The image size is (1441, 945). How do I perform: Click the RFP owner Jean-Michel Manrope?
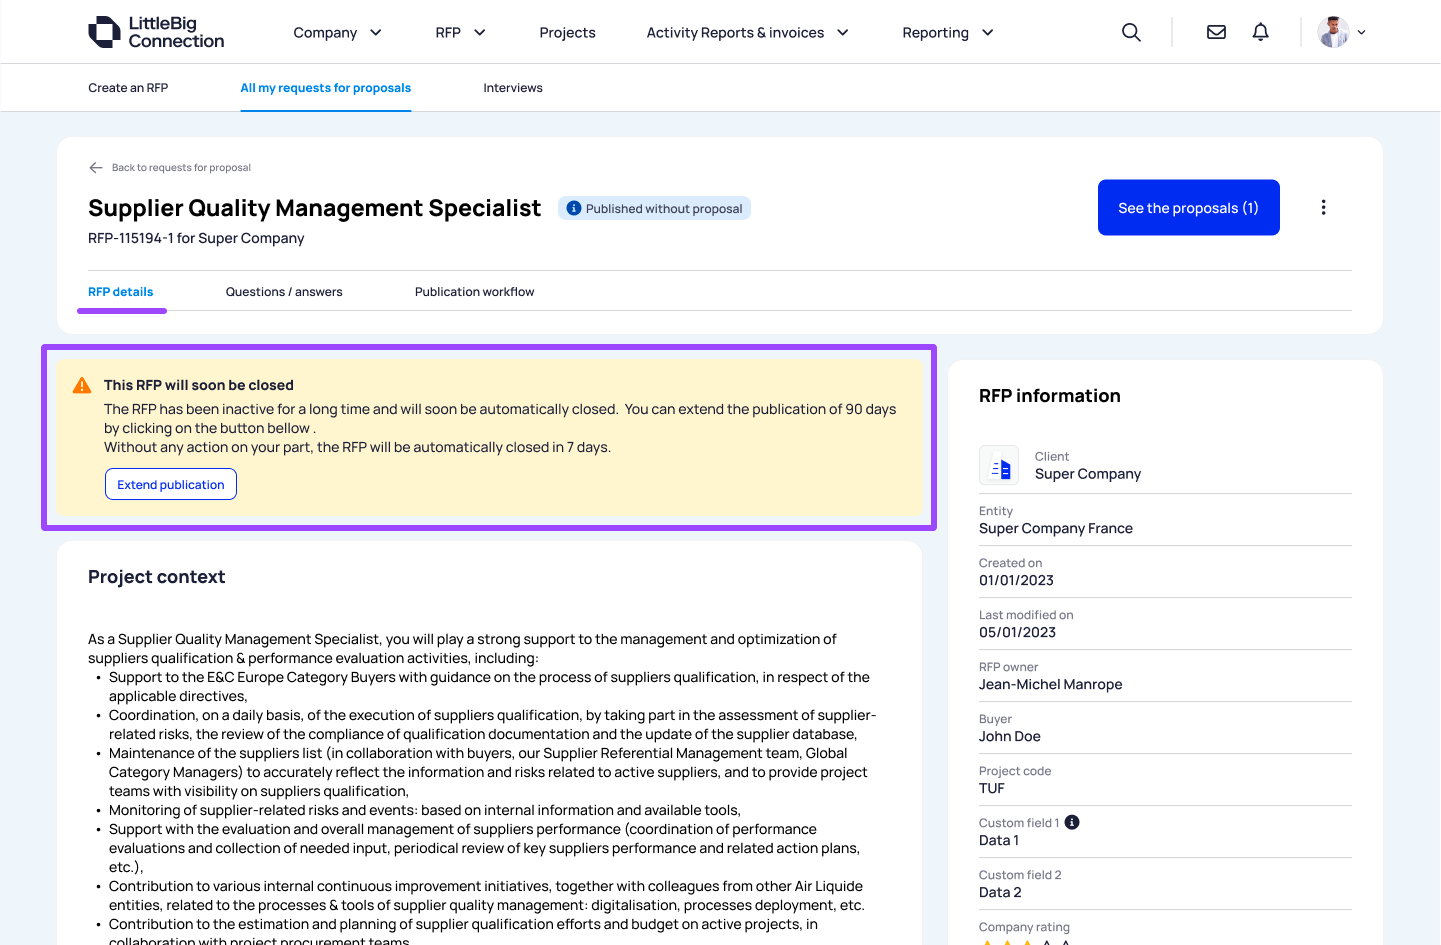click(1050, 684)
